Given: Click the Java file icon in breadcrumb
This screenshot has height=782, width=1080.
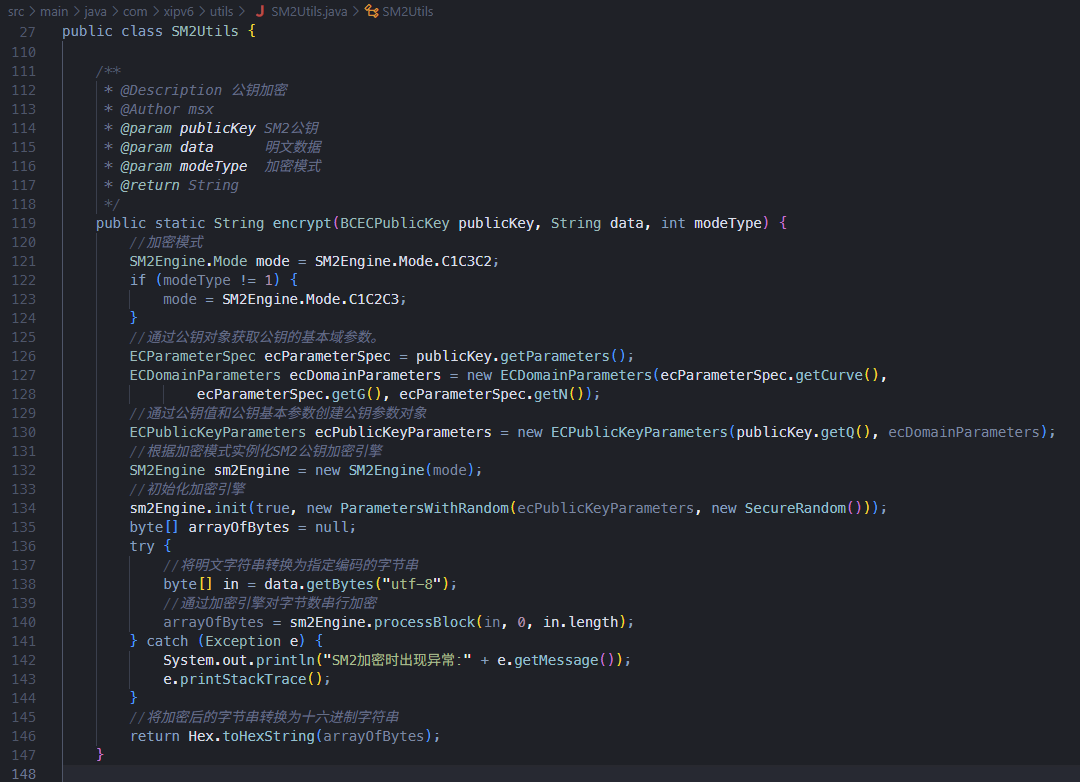Looking at the screenshot, I should click(260, 11).
